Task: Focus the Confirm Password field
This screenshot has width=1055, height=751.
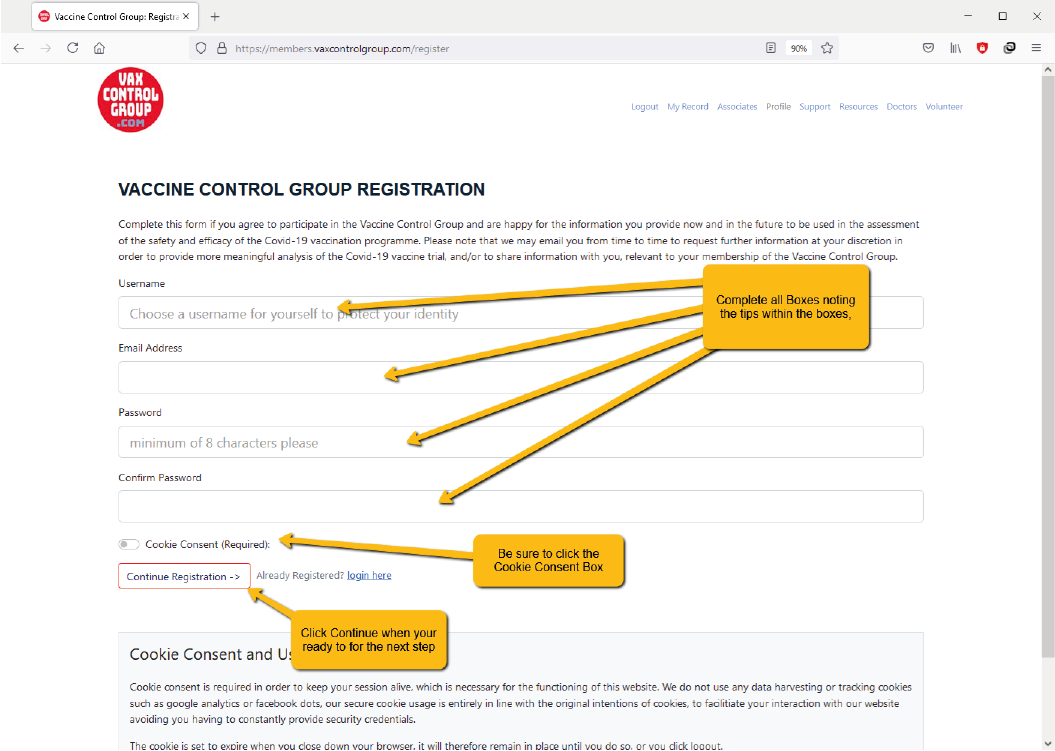Action: click(520, 507)
